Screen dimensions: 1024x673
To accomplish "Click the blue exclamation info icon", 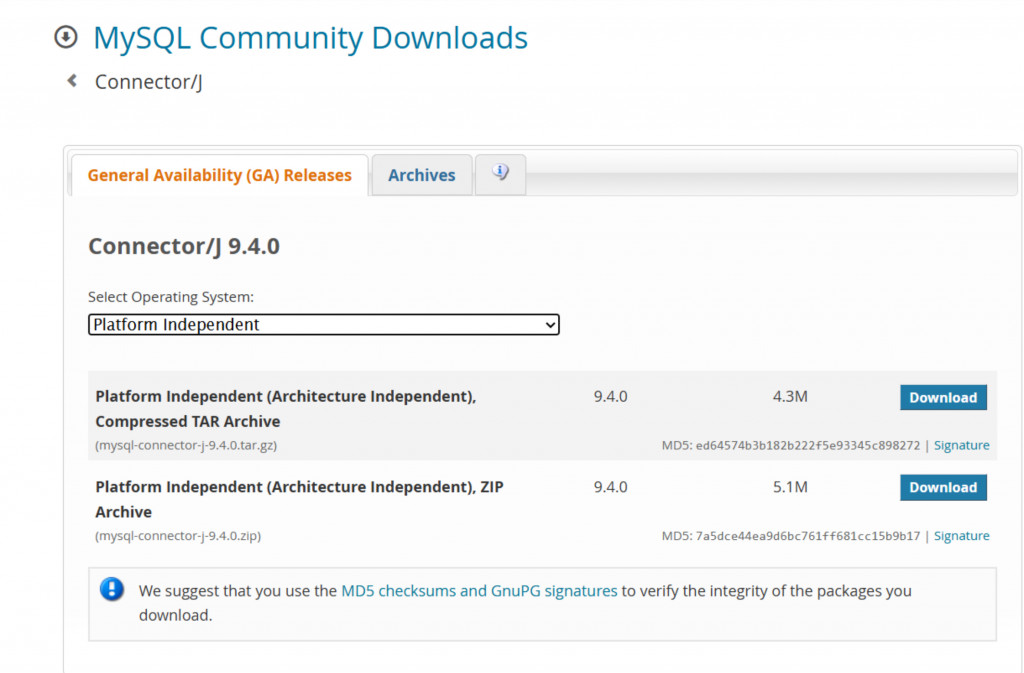I will [x=112, y=589].
